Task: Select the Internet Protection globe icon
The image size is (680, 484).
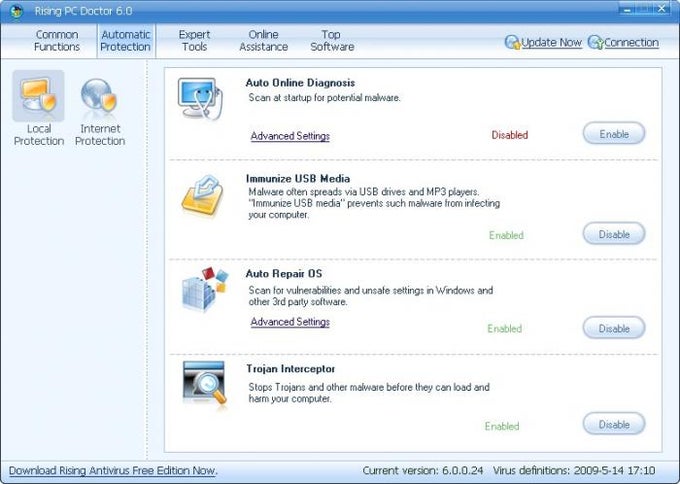Action: 99,95
